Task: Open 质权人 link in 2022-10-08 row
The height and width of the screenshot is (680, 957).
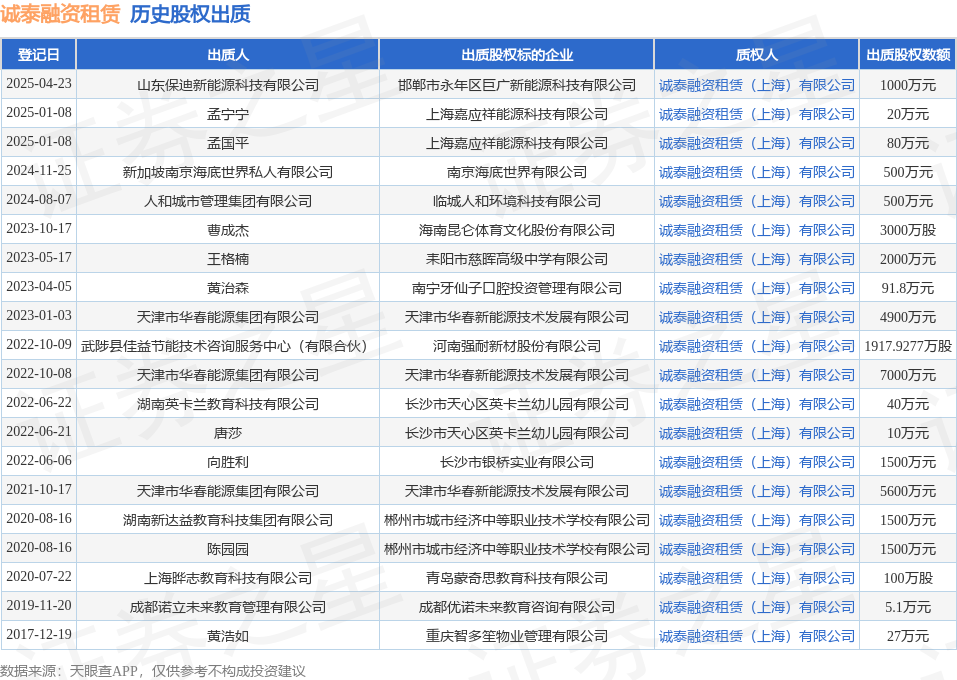Action: [756, 375]
